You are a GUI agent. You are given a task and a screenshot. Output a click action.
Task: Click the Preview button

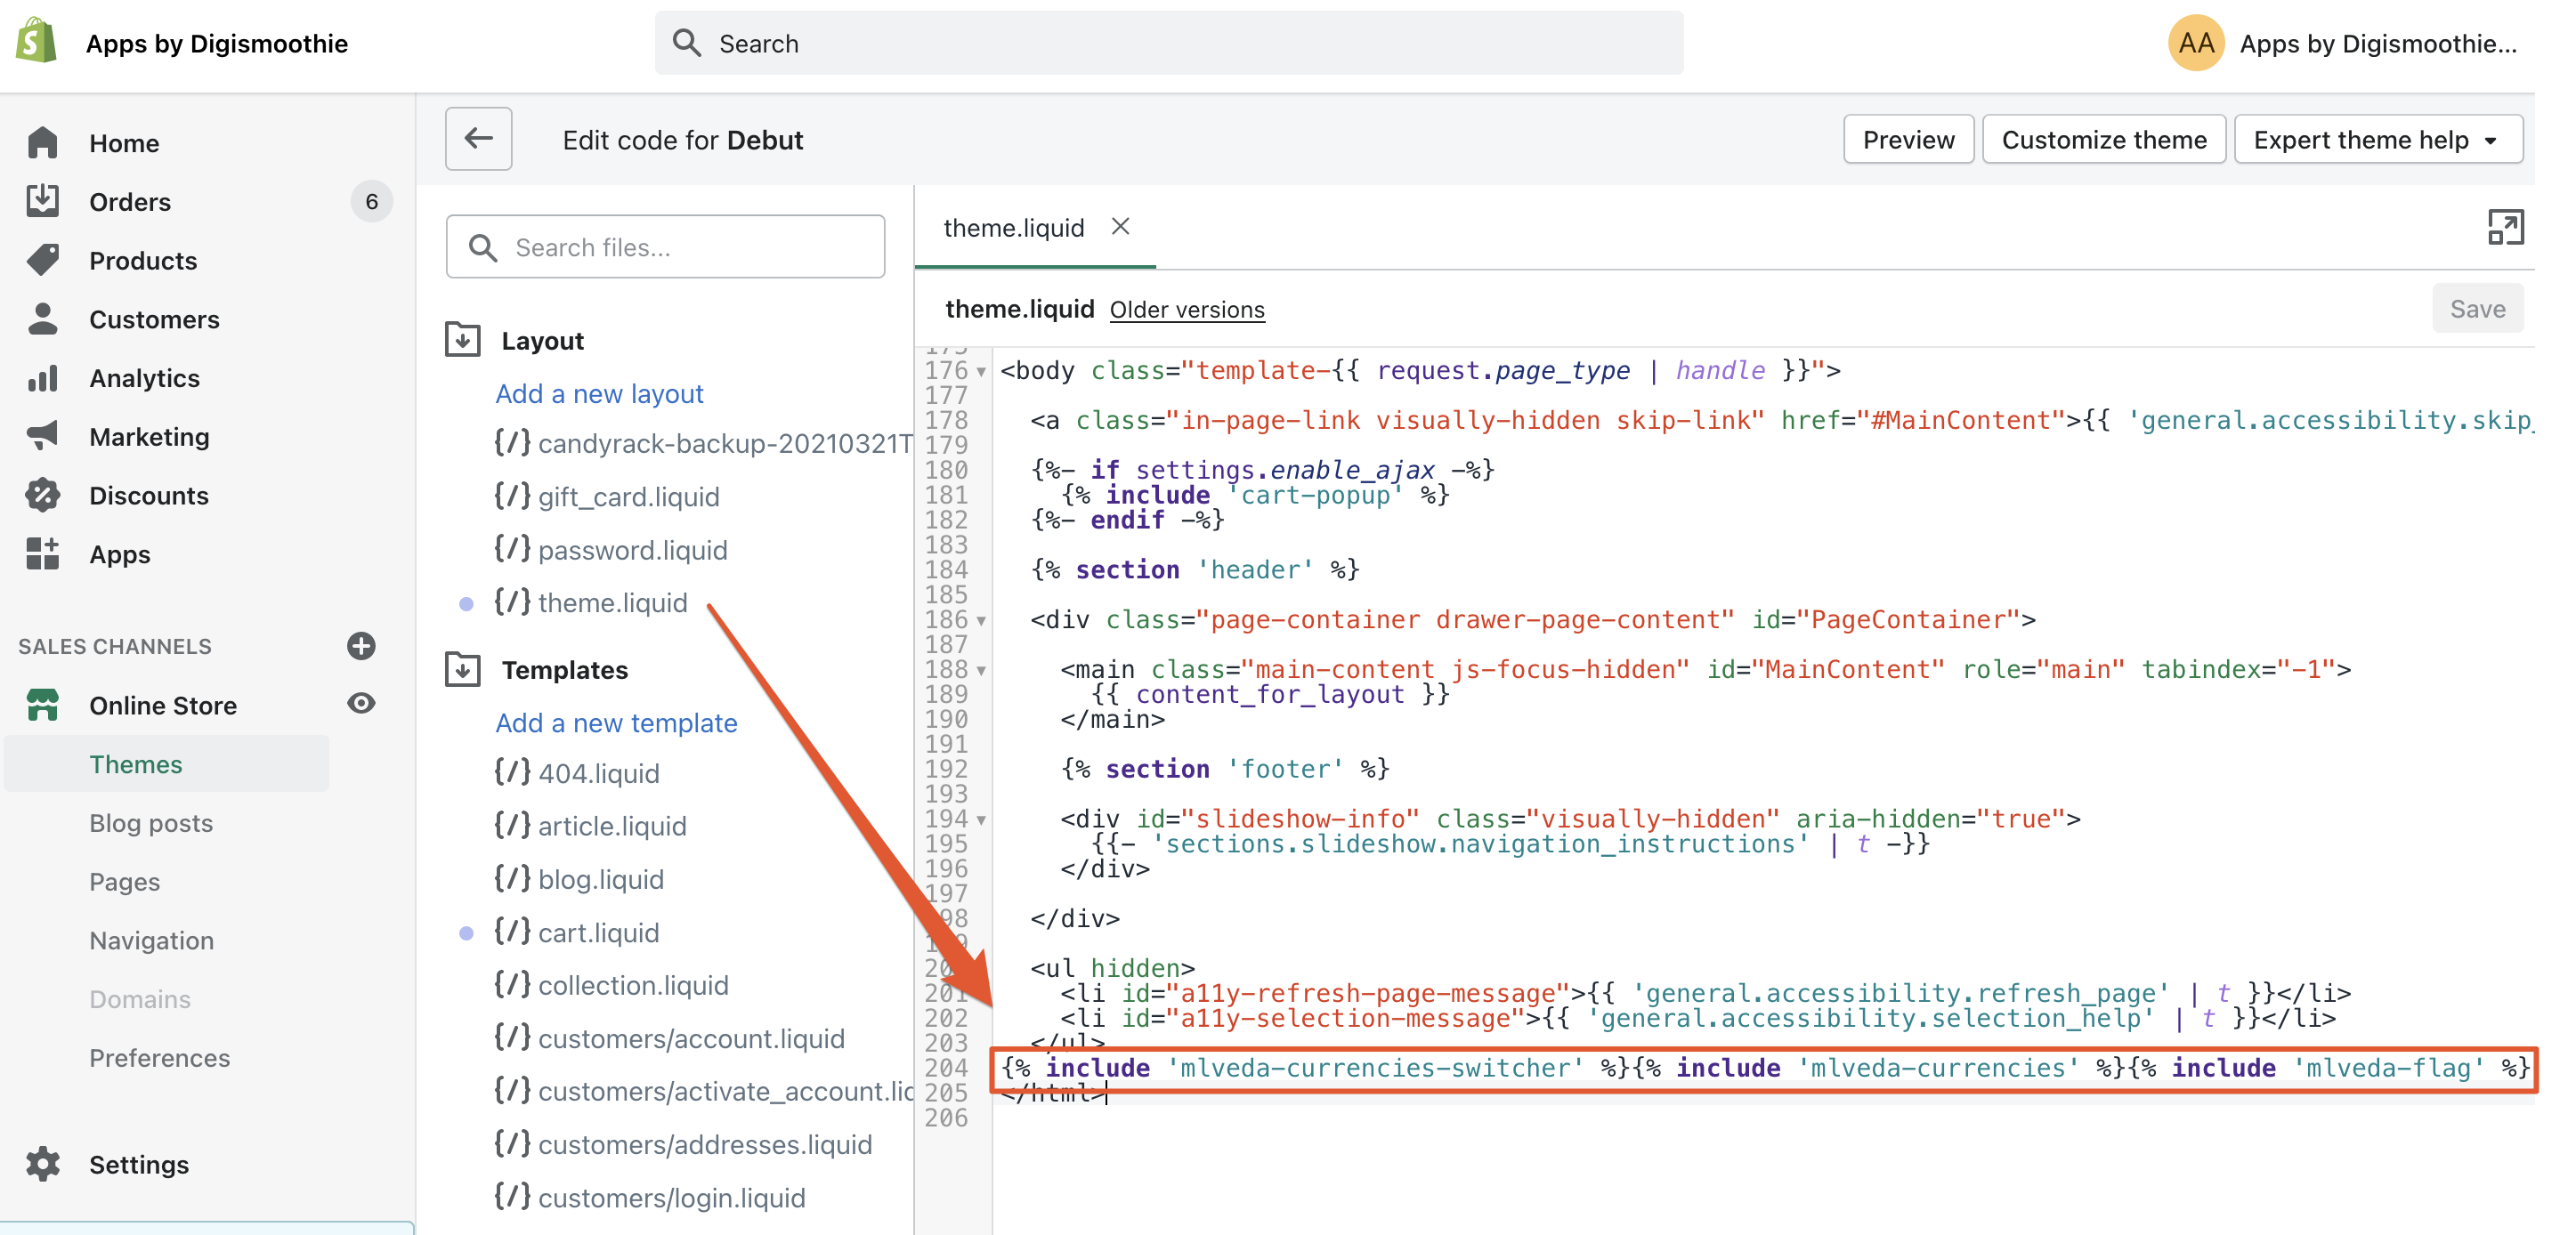pyautogui.click(x=1908, y=139)
